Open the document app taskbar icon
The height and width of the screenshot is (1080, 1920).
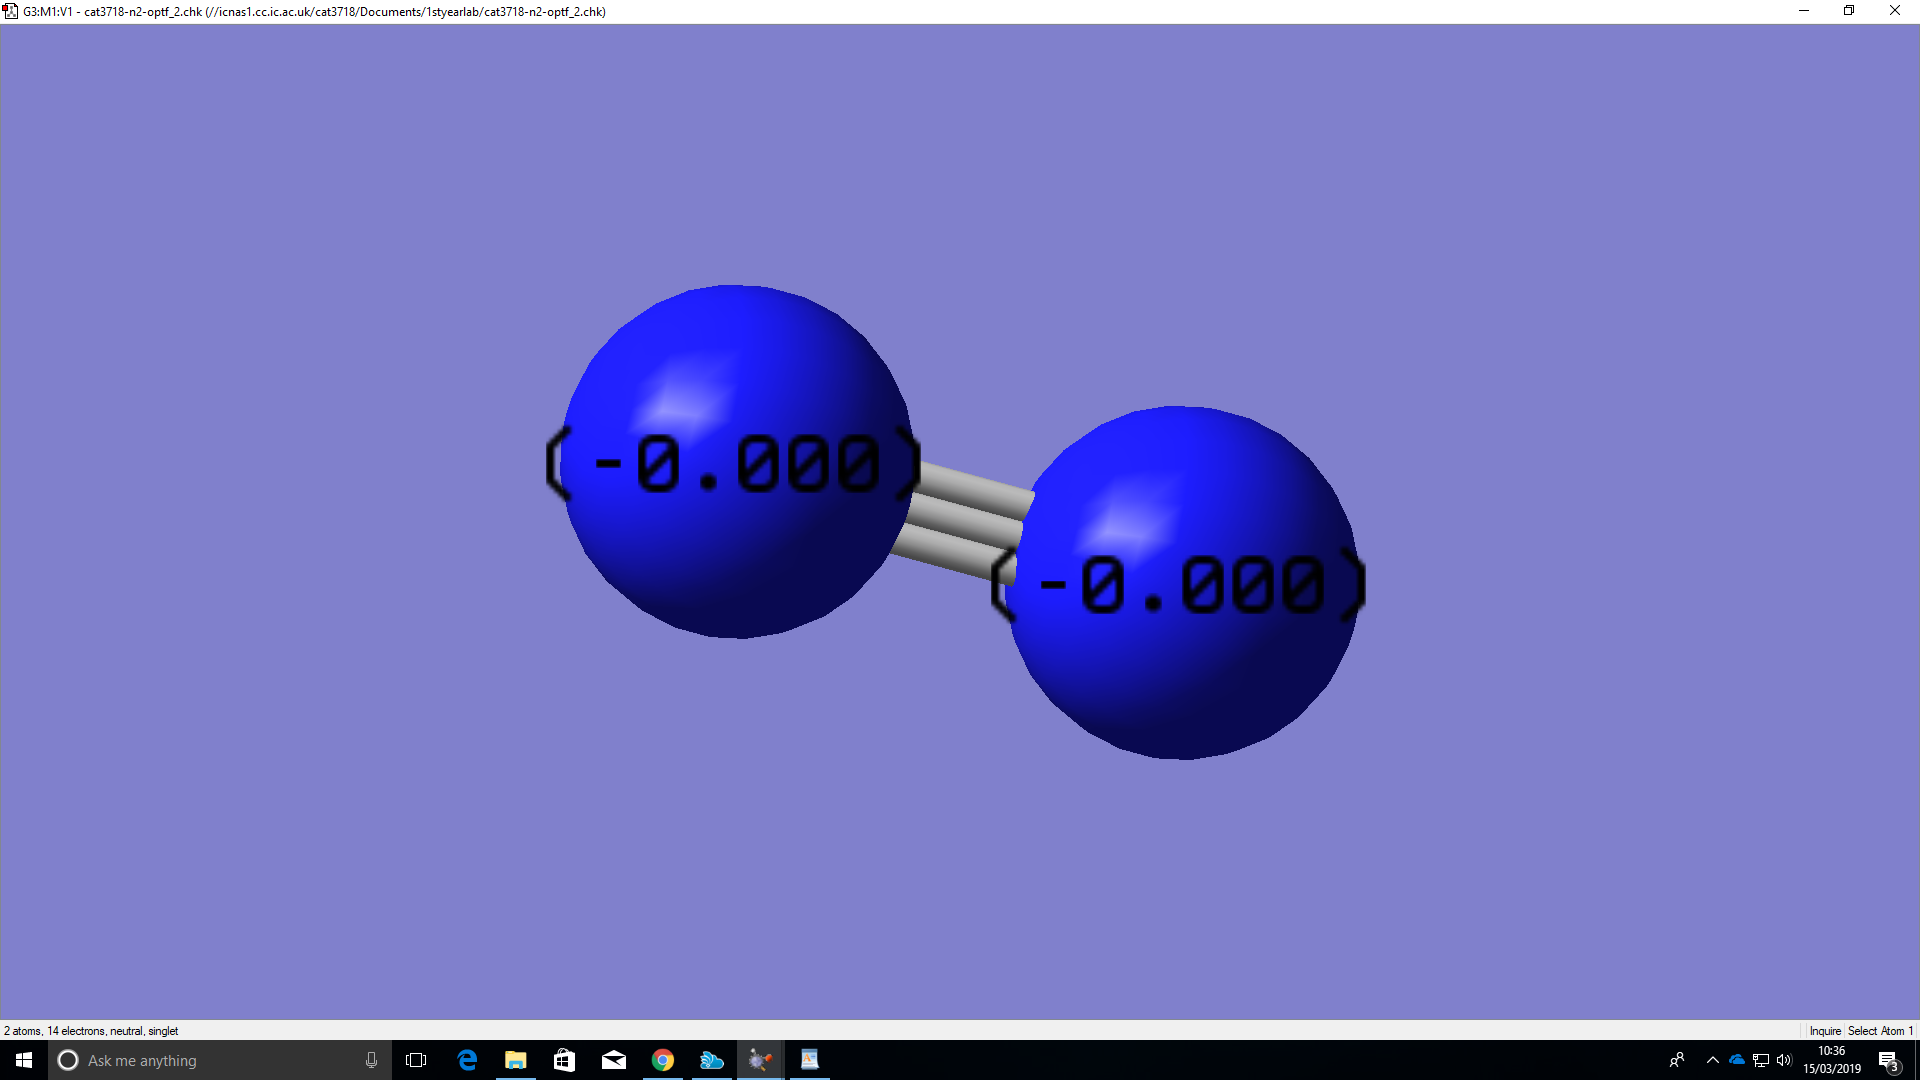click(x=809, y=1060)
